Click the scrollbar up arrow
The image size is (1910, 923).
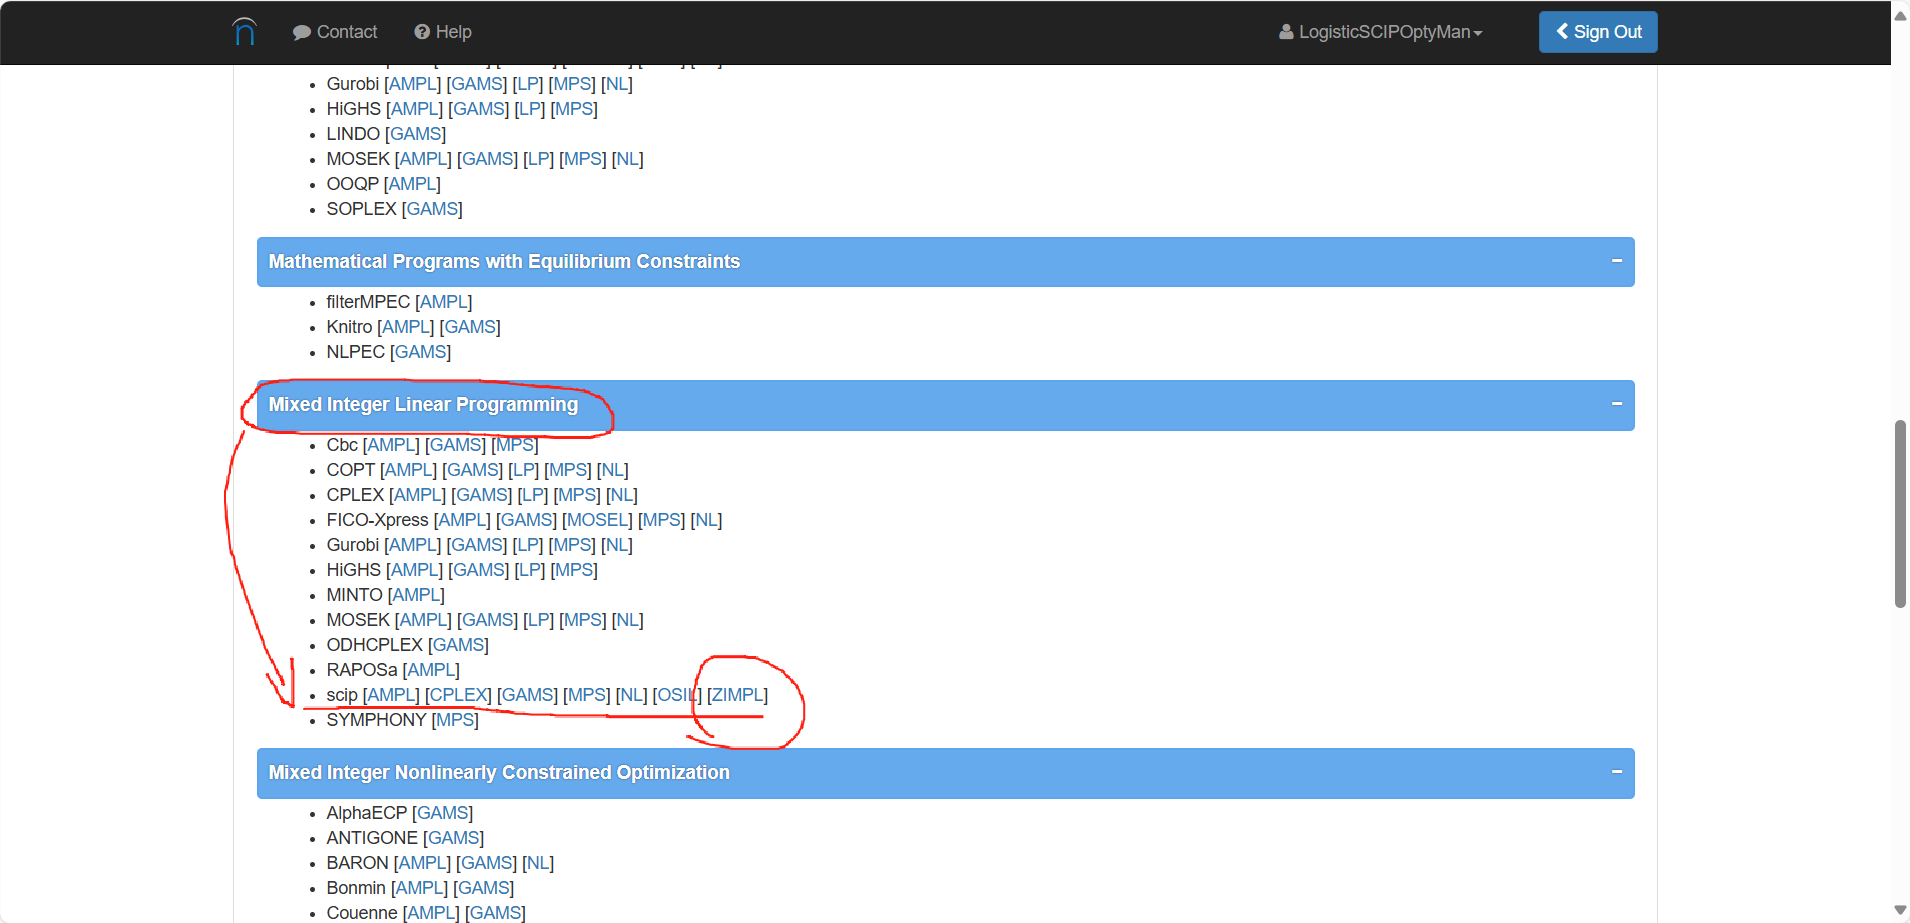(x=1900, y=15)
